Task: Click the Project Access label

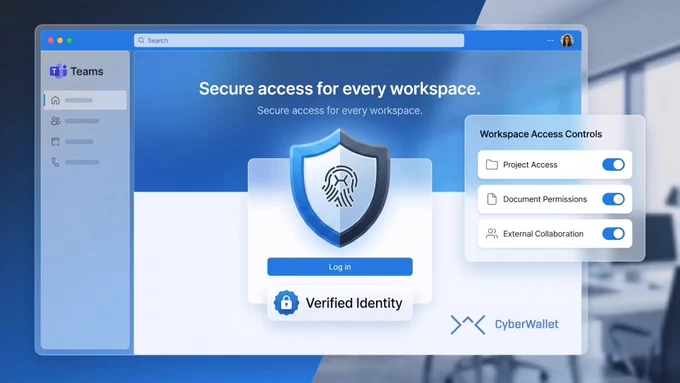Action: 530,165
